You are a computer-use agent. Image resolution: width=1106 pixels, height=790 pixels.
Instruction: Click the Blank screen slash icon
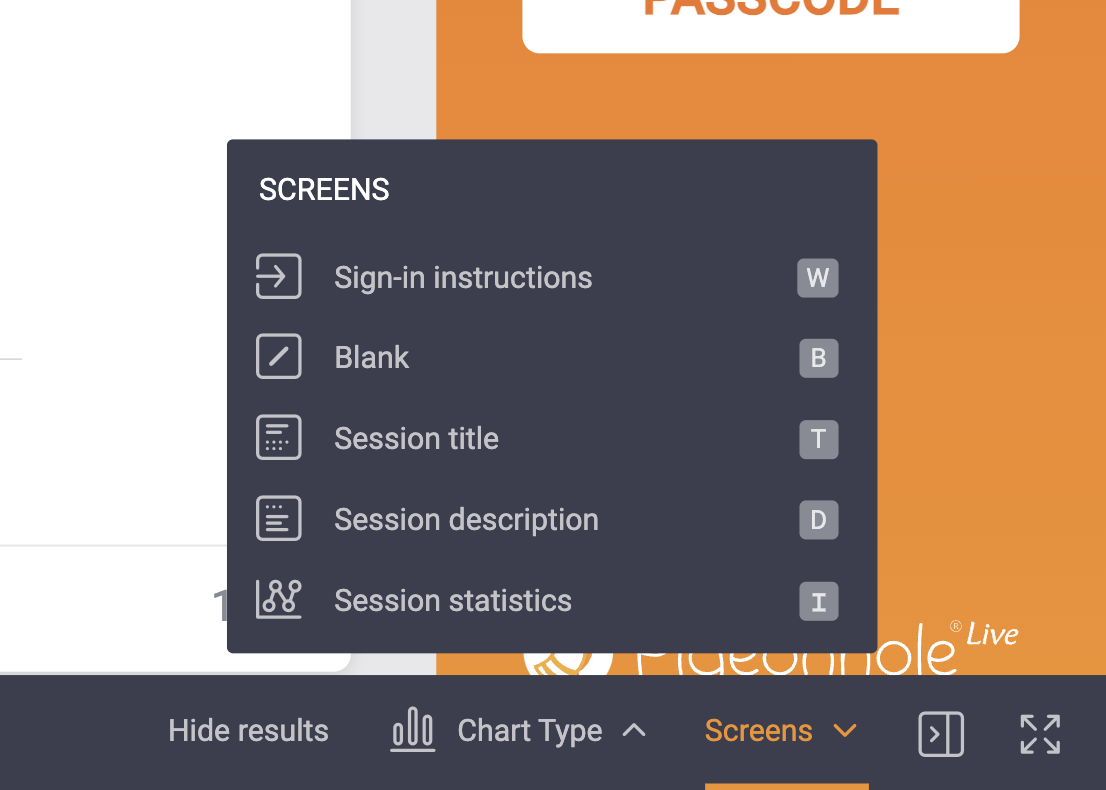278,358
